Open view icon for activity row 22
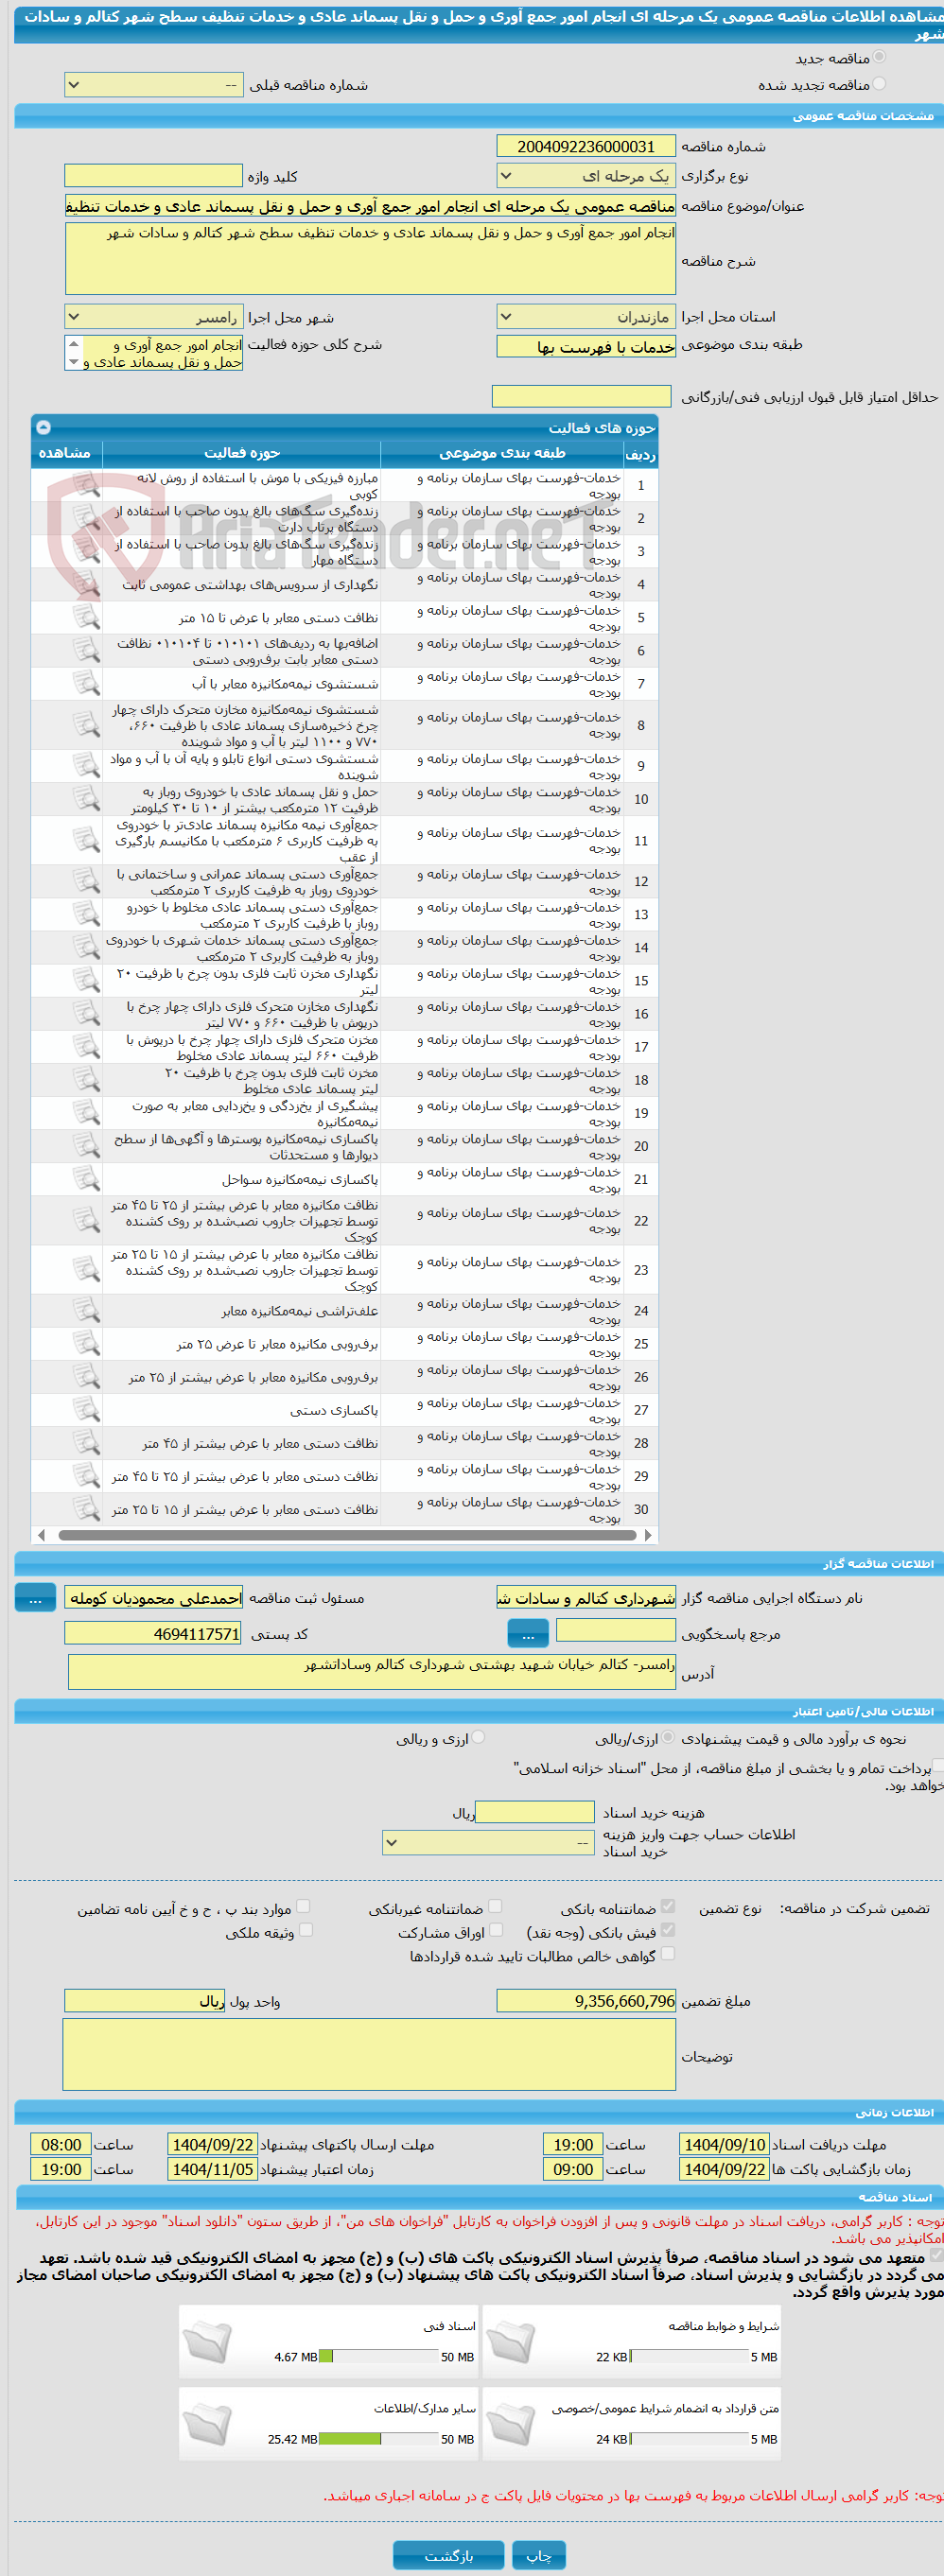Image resolution: width=944 pixels, height=2576 pixels. coord(87,1220)
